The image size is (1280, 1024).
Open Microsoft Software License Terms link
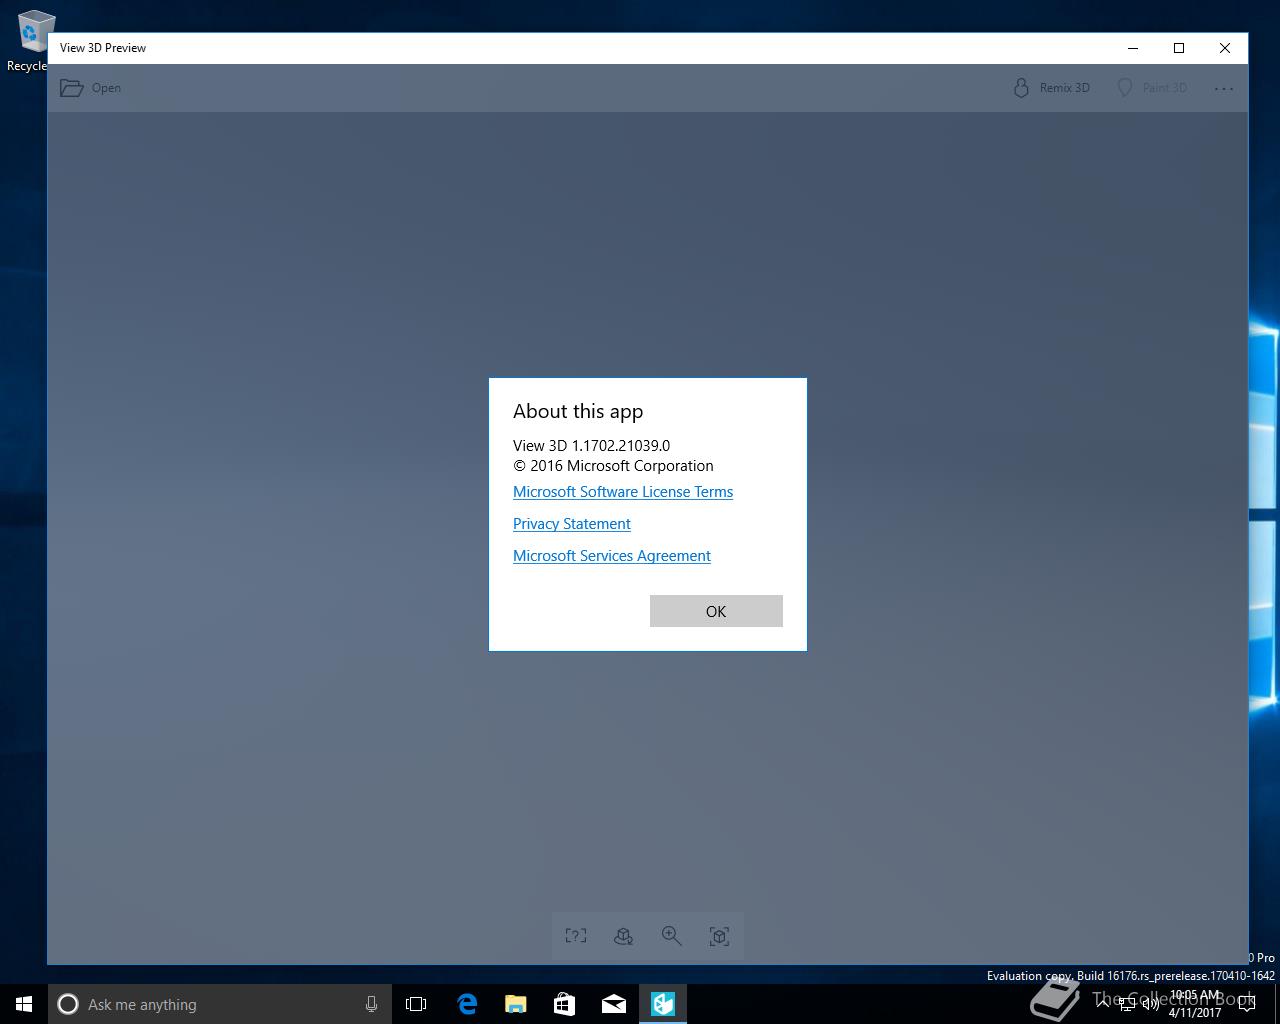click(623, 492)
